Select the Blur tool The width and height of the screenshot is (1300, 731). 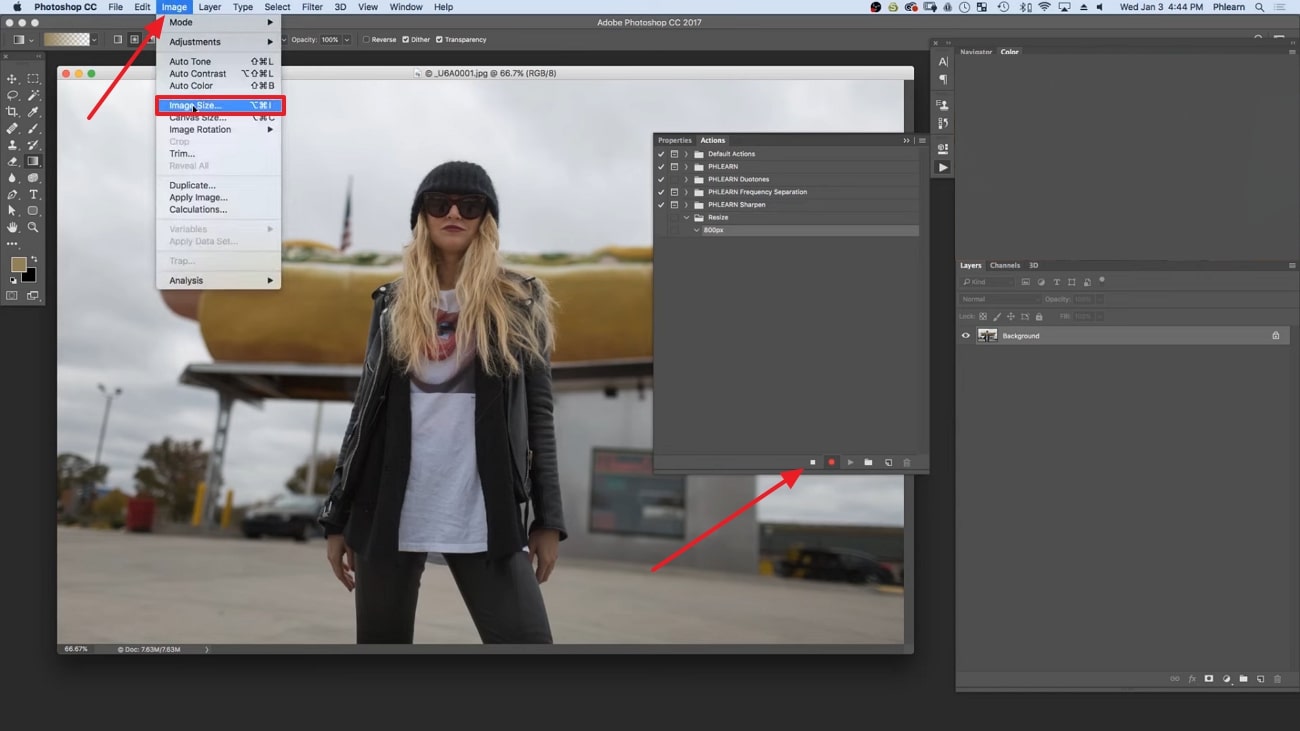[12, 178]
